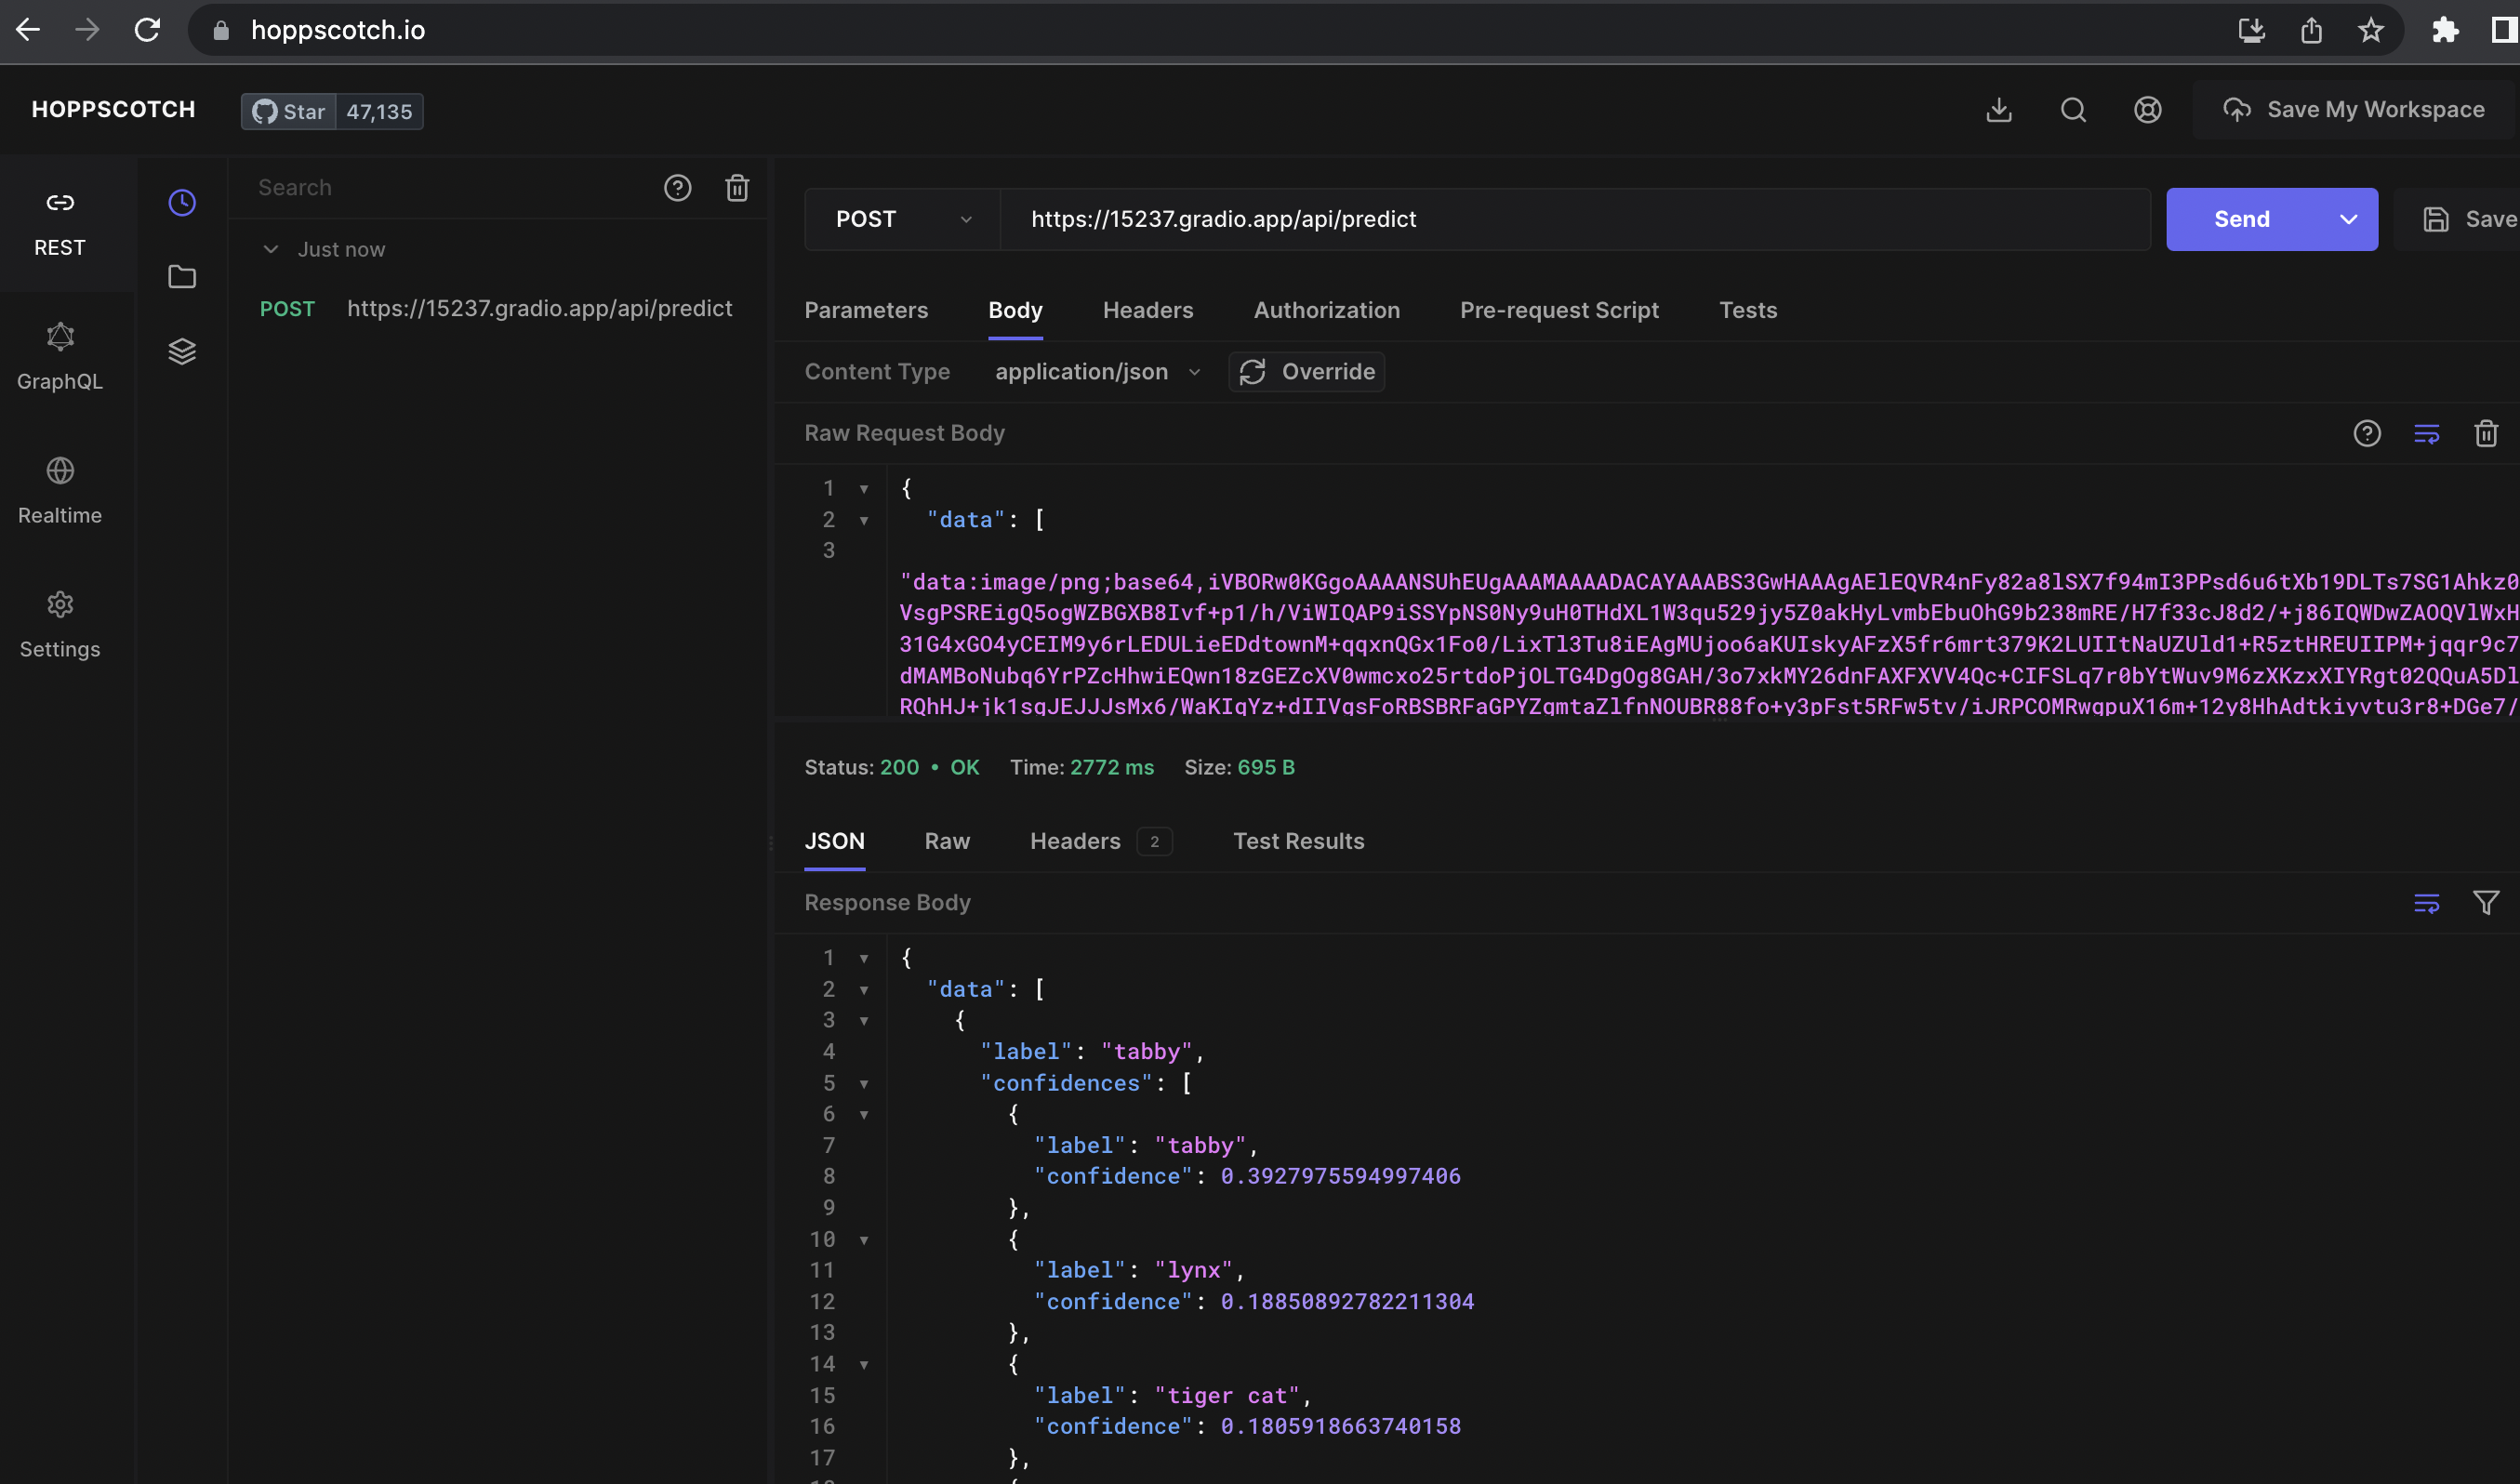Click the save workspace icon
2520x1484 pixels.
pyautogui.click(x=2232, y=110)
